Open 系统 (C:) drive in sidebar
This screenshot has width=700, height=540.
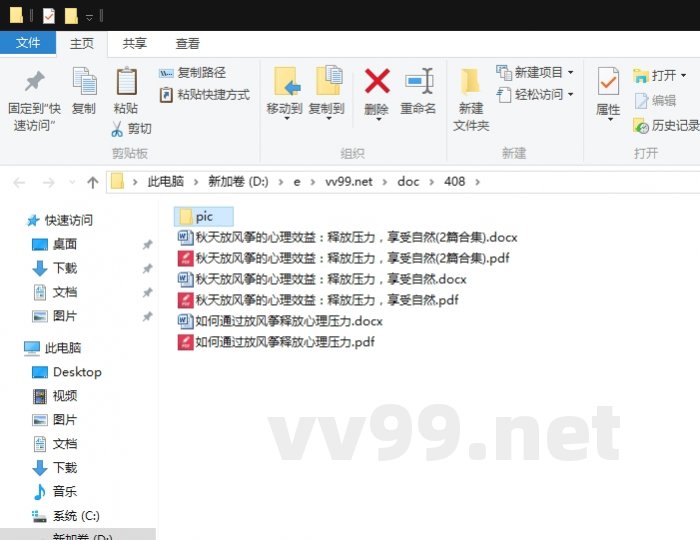click(66, 516)
